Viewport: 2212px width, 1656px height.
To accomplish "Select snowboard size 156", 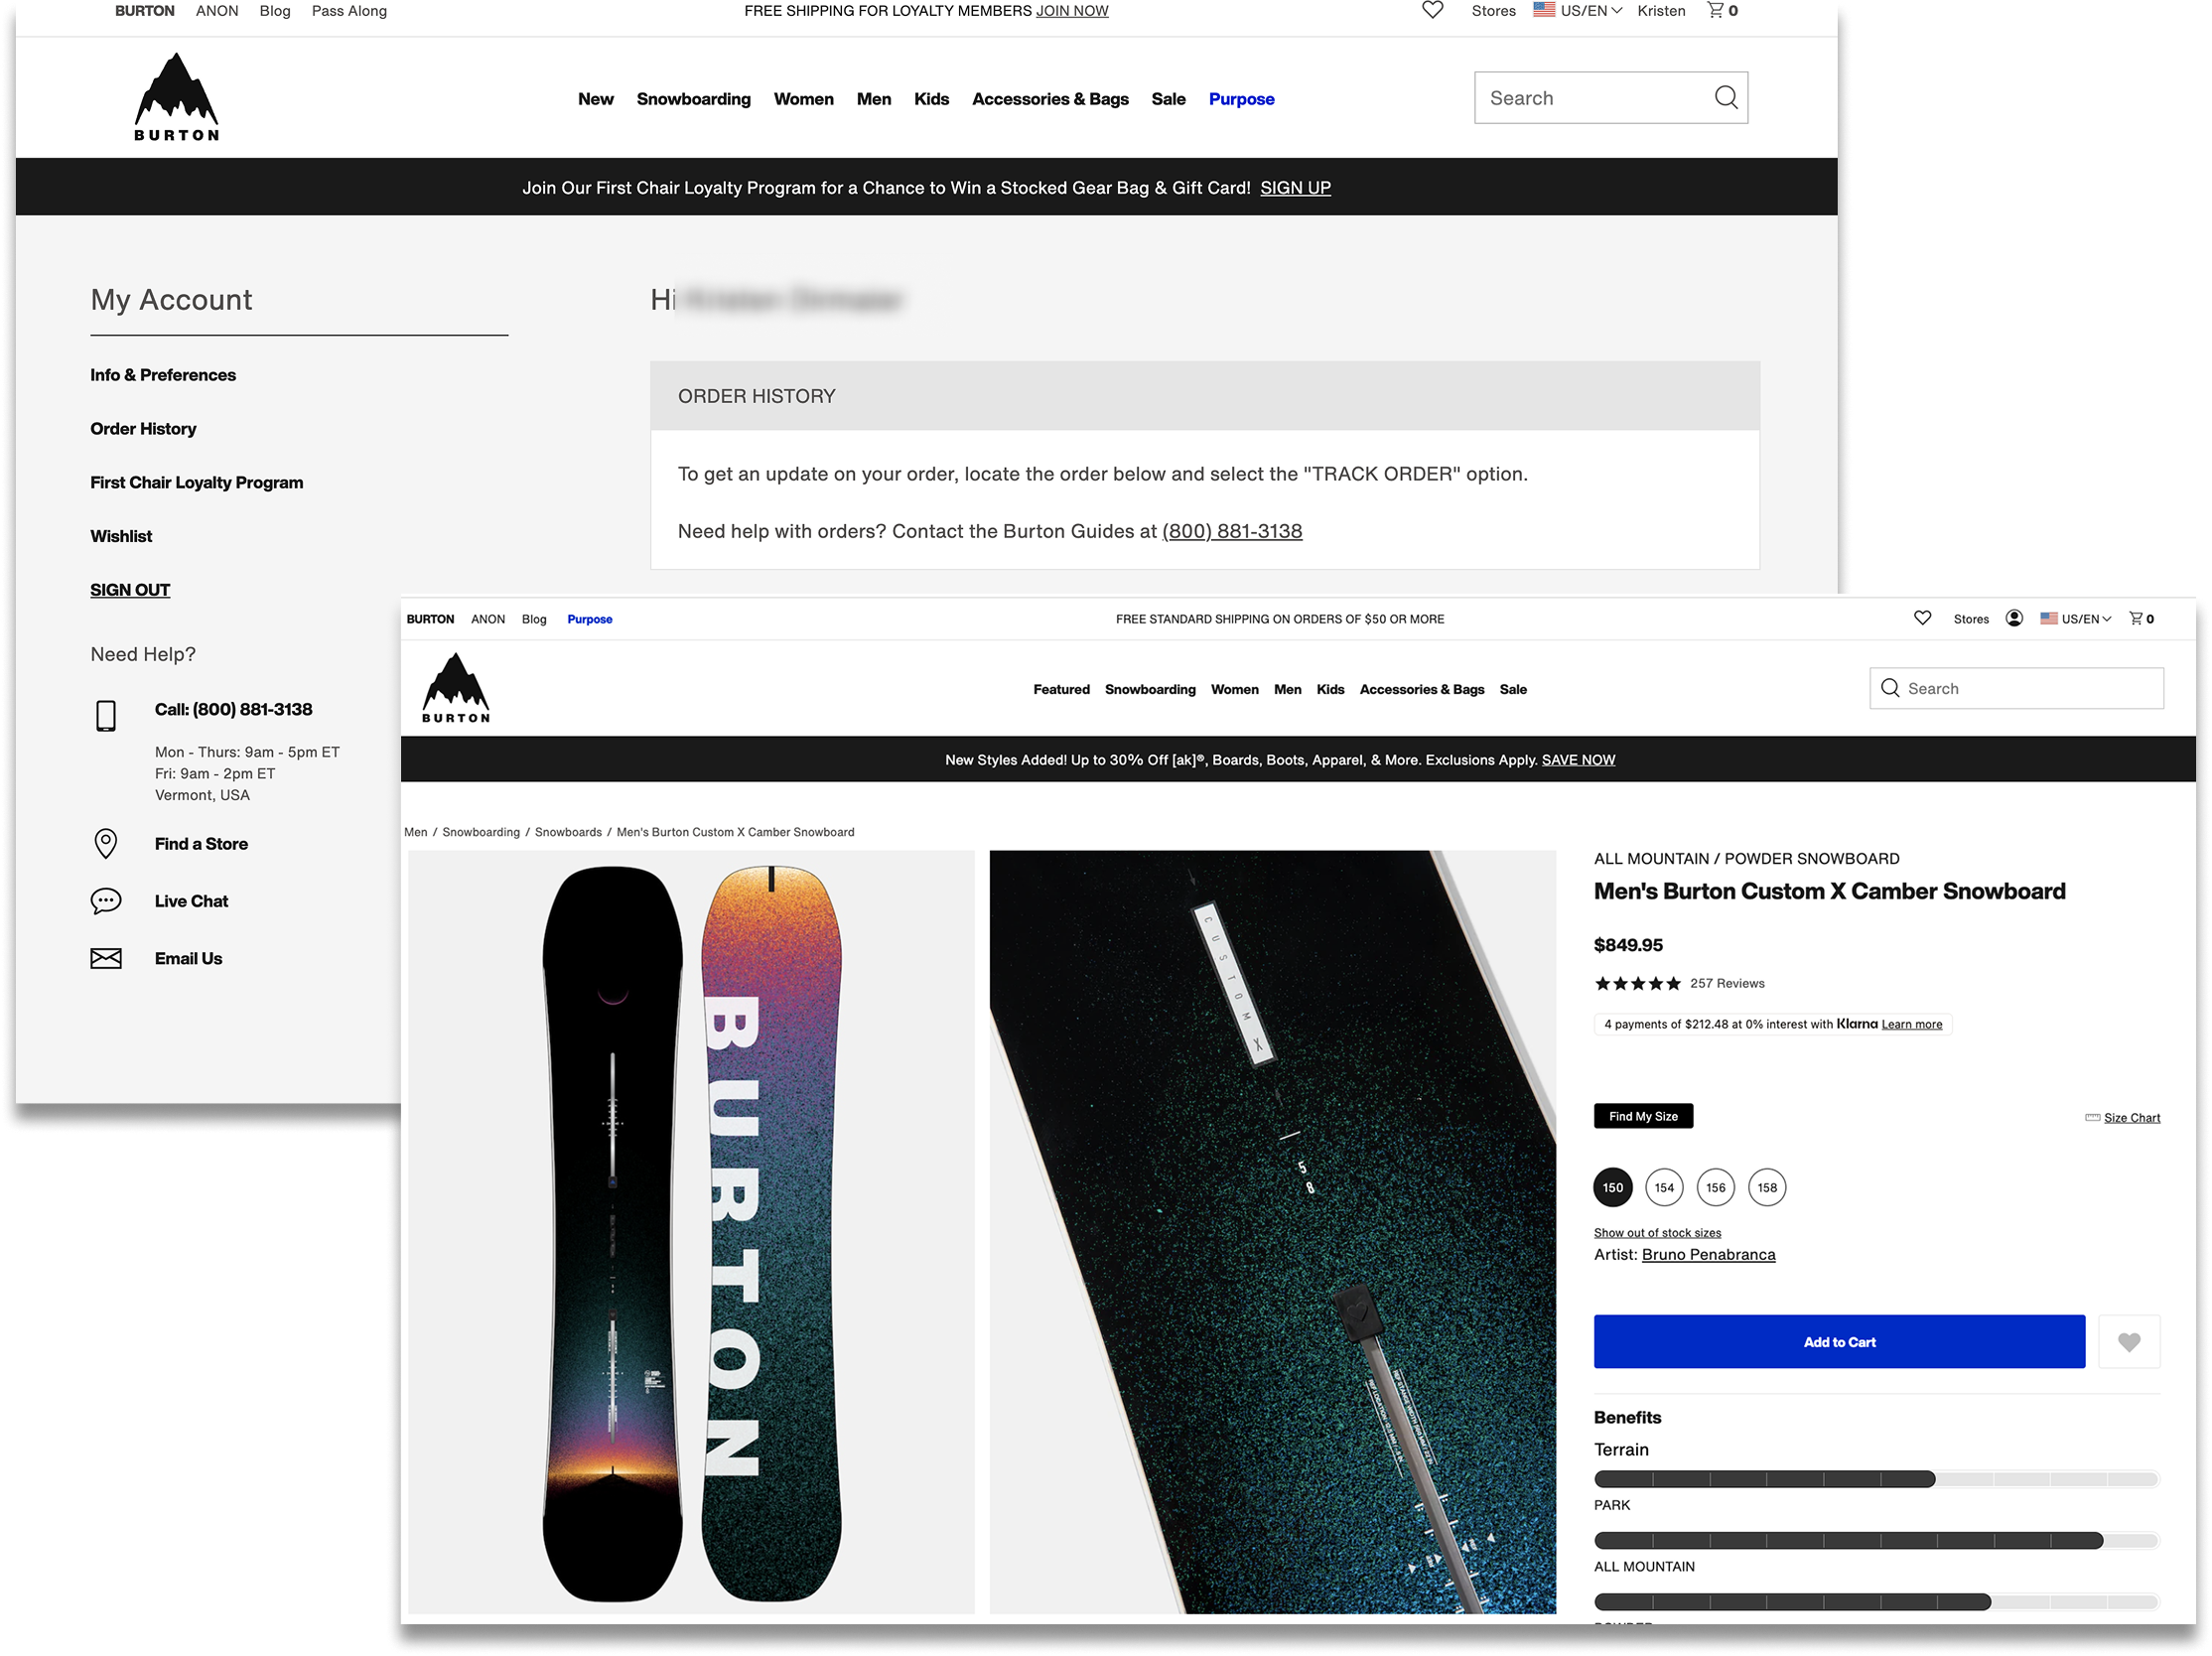I will tap(1716, 1187).
